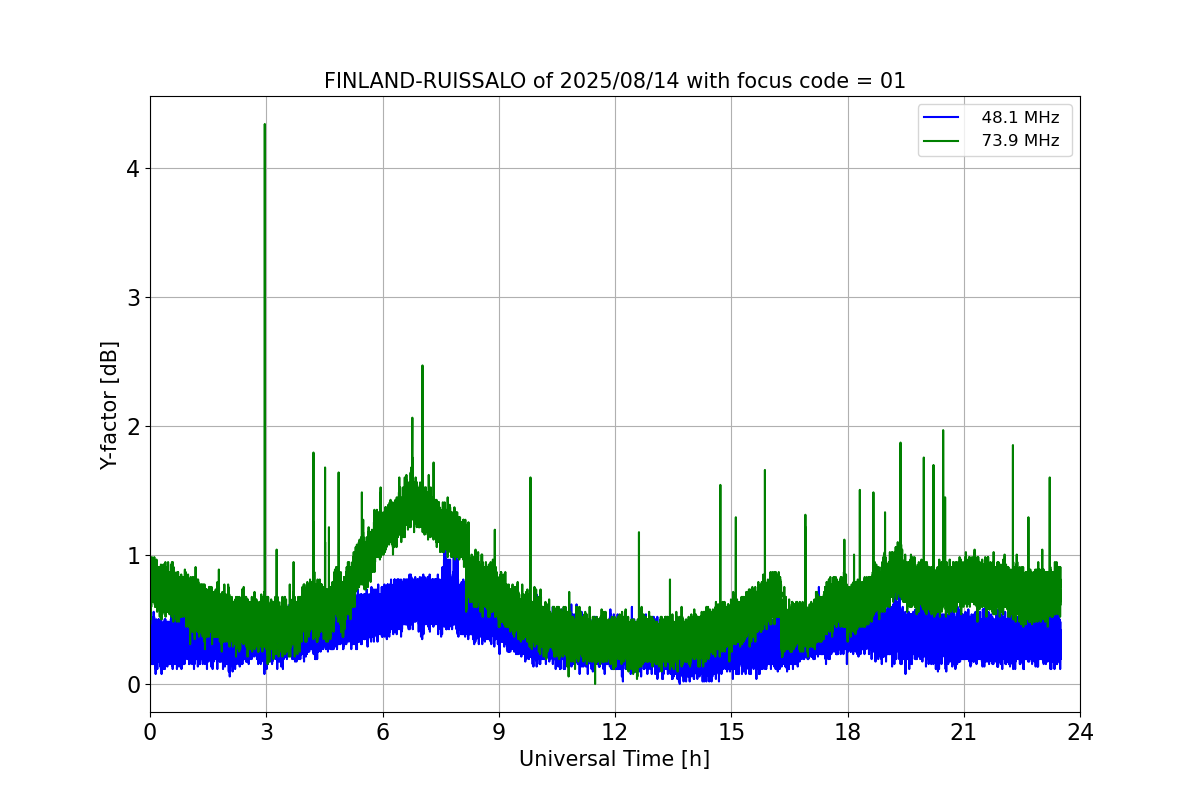
Task: Click the Universal Time [h] axis label
Action: point(614,759)
